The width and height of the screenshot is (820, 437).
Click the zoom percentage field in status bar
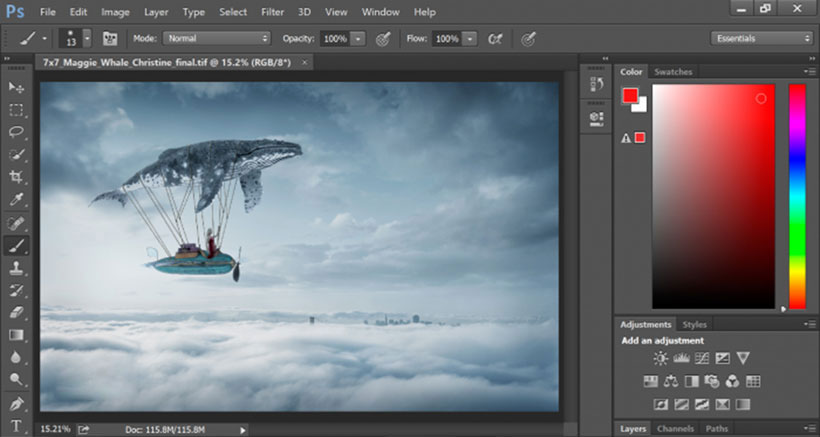coord(54,428)
